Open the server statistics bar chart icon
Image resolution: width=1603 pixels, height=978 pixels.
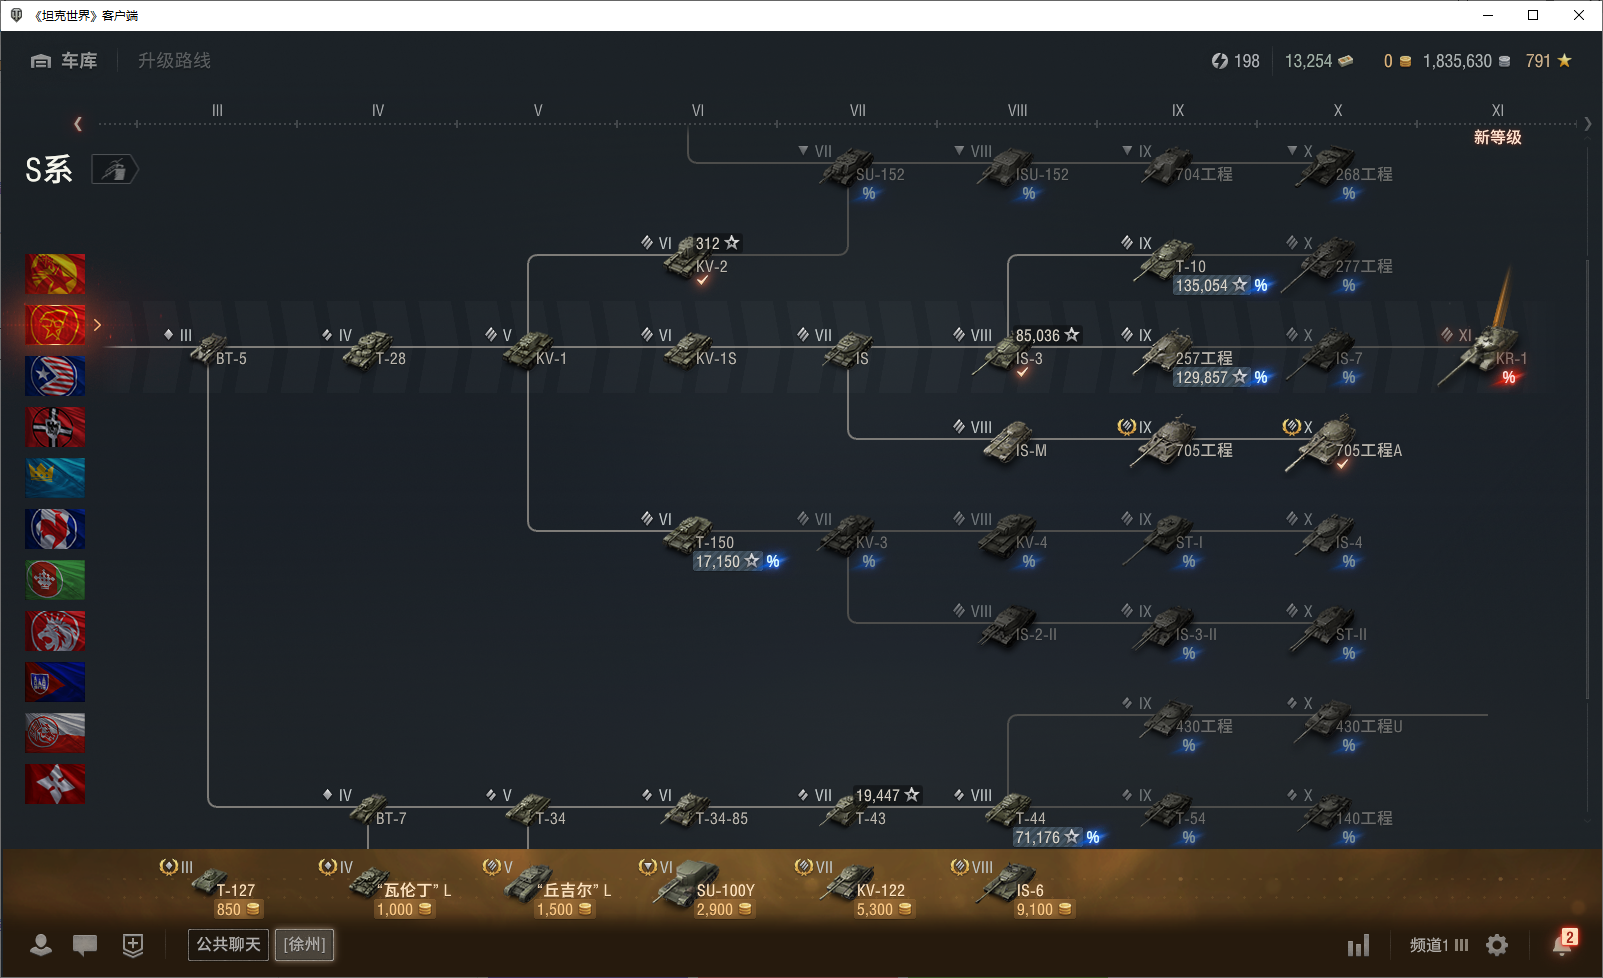pos(1358,945)
